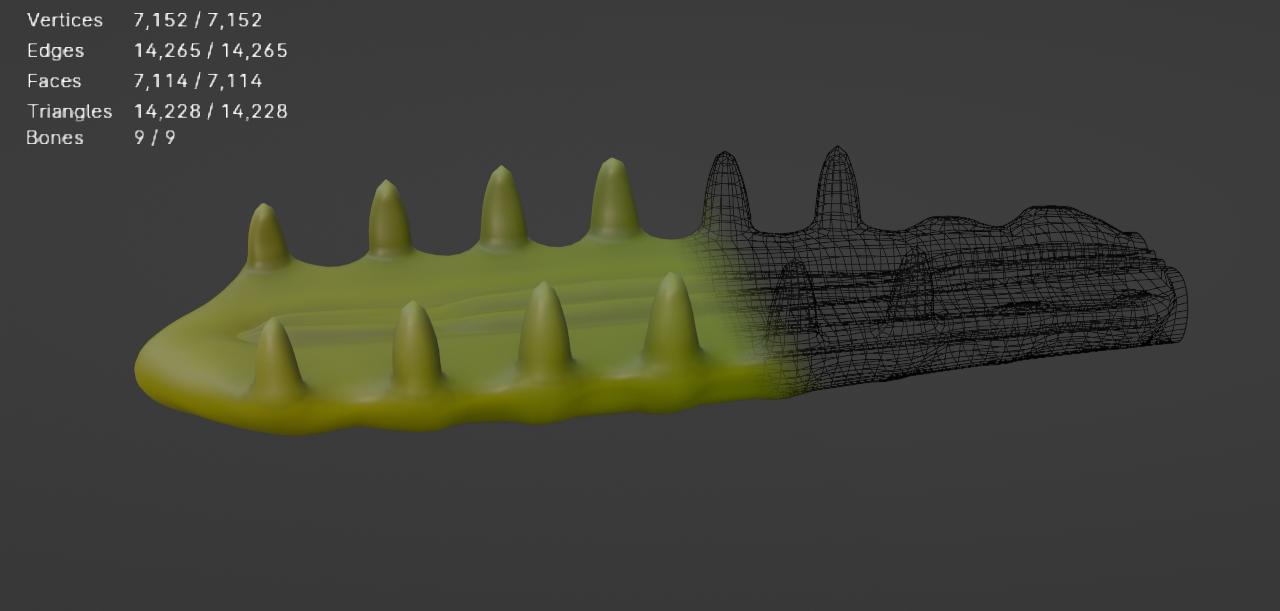The width and height of the screenshot is (1280, 611).
Task: Select the 7,114 / 7,114 faces count
Action: pyautogui.click(x=197, y=81)
